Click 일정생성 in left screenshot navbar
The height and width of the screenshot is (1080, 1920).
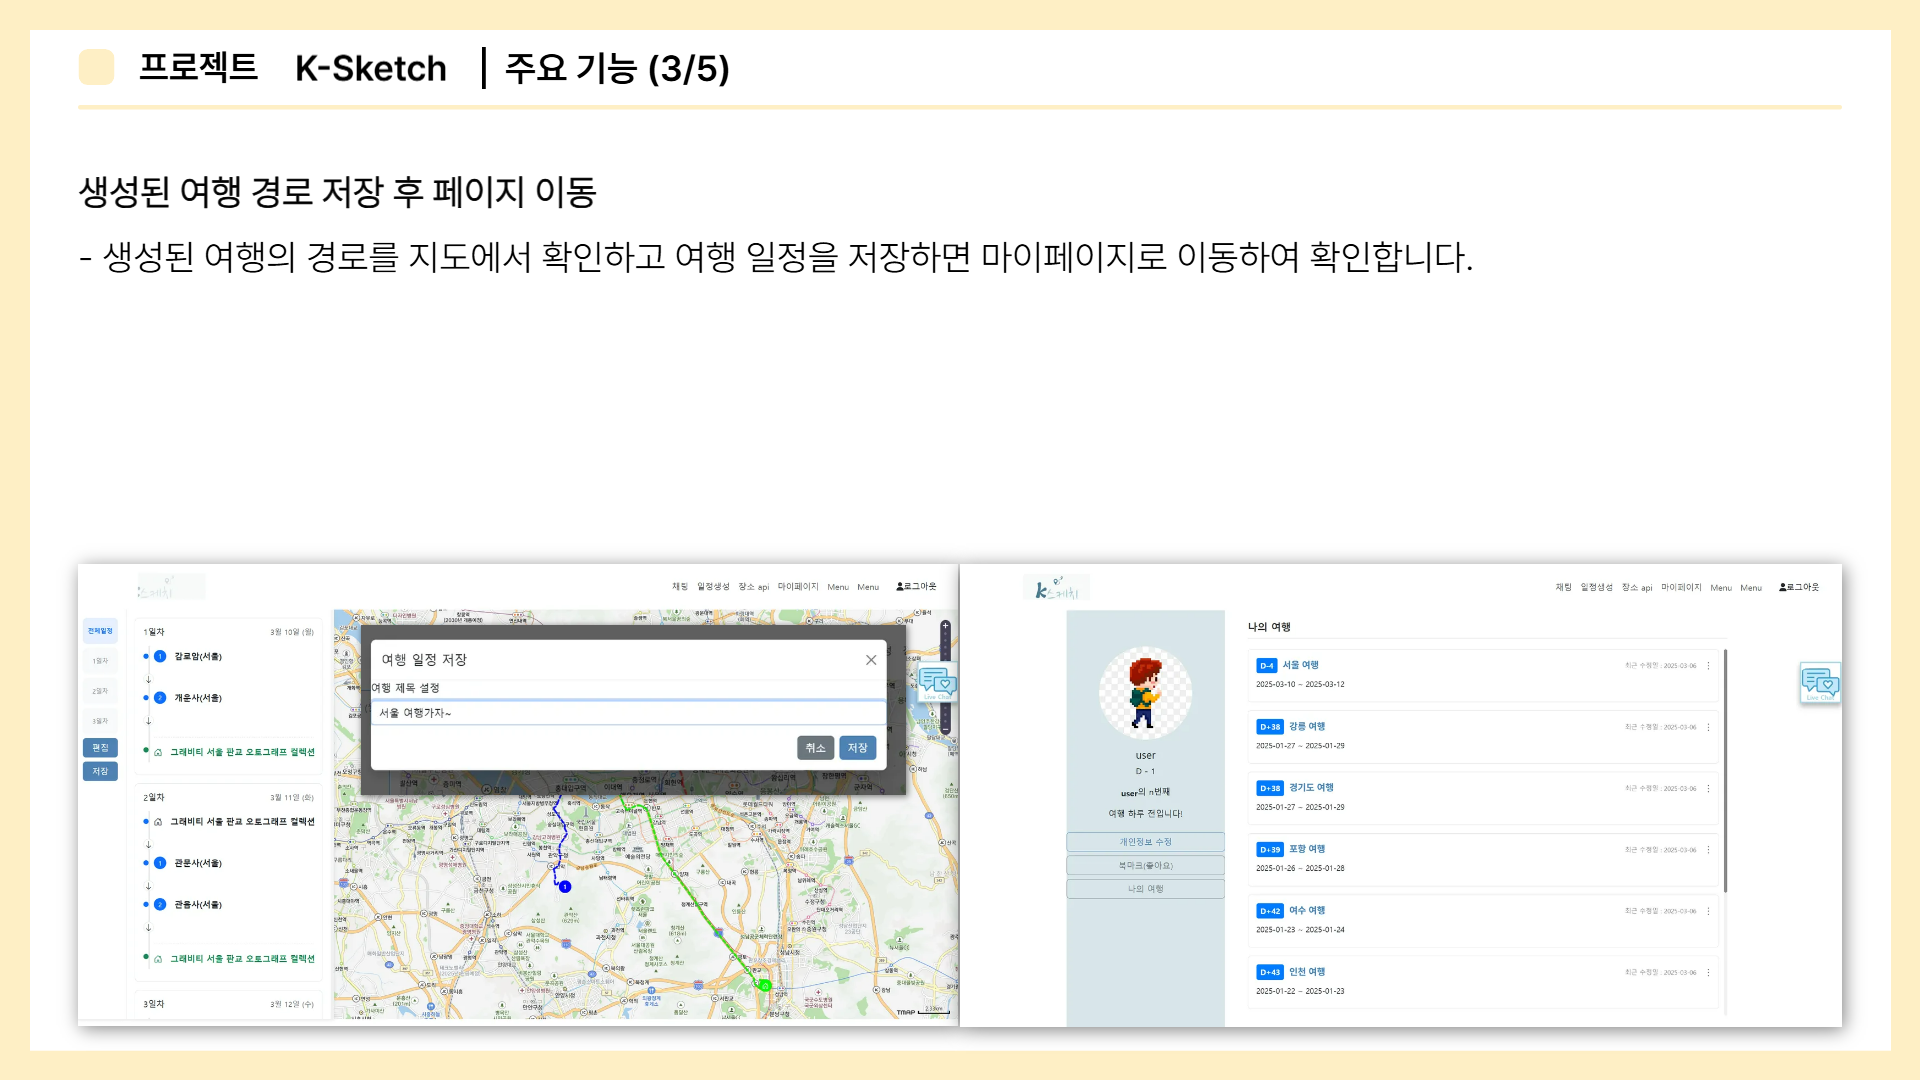[713, 587]
